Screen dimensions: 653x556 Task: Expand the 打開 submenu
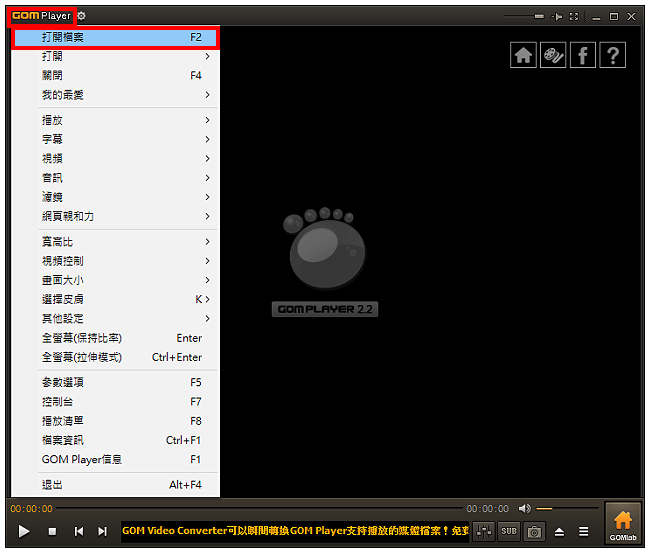115,56
